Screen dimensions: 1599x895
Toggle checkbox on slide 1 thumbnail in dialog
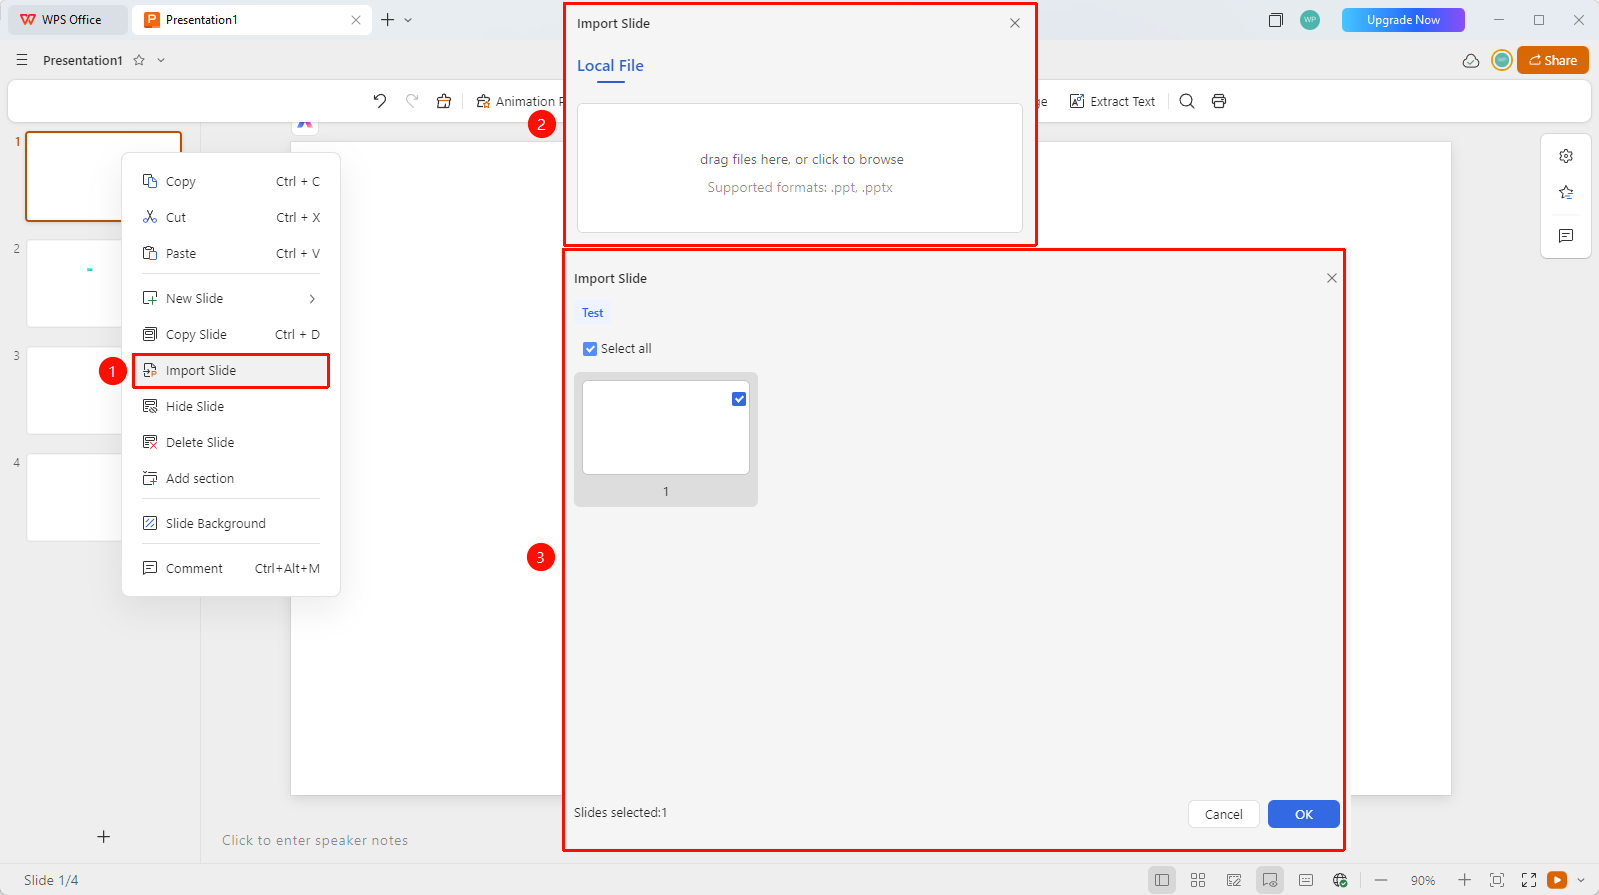[x=739, y=399]
